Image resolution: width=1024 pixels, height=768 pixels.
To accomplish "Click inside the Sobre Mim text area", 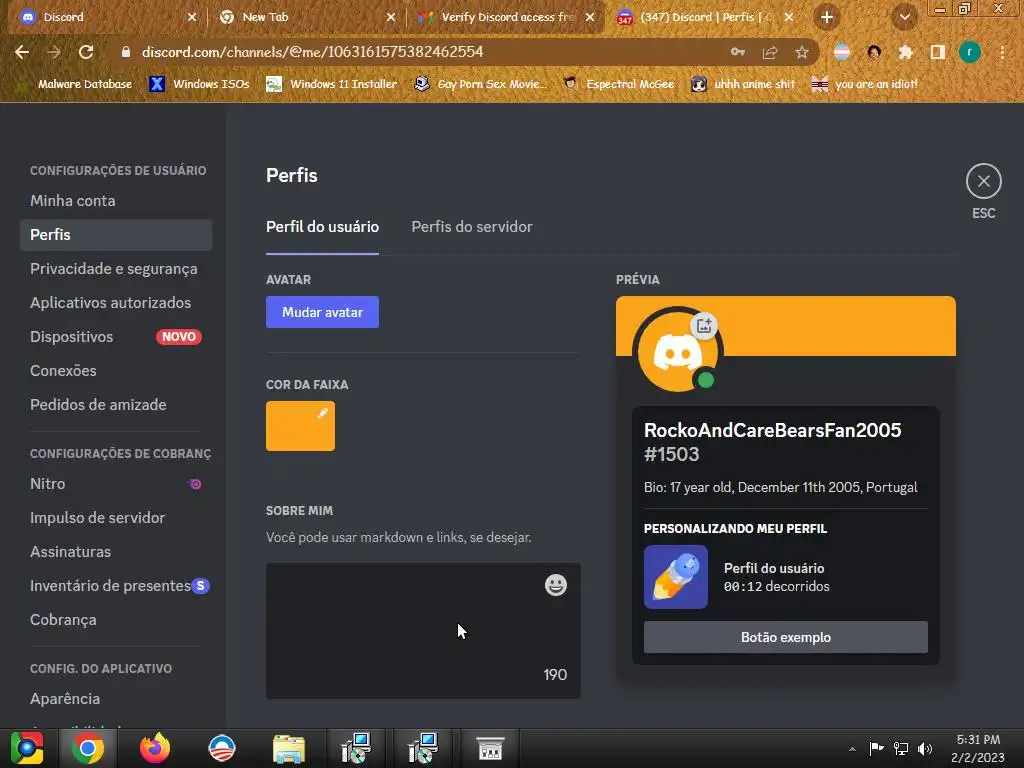I will pos(423,631).
